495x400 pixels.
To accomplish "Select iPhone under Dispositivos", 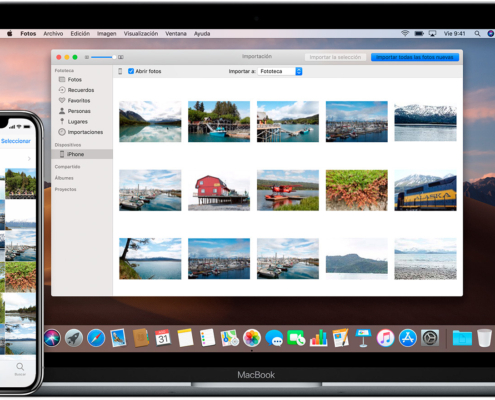I will 82,154.
